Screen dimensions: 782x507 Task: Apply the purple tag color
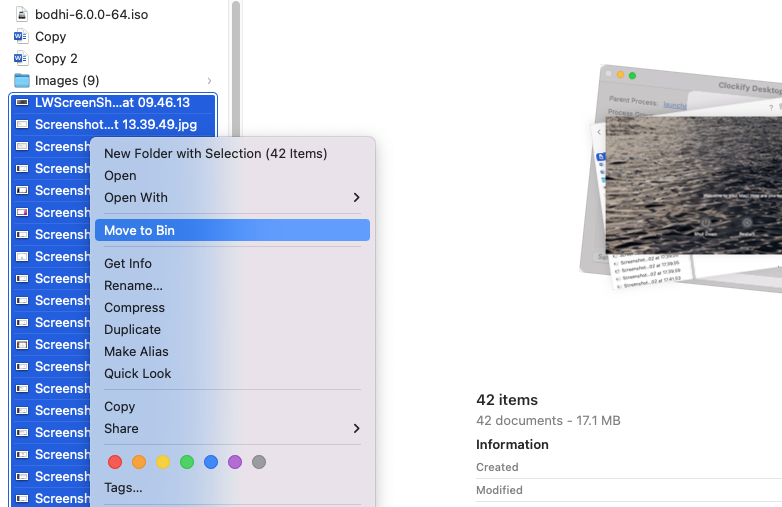click(x=234, y=462)
